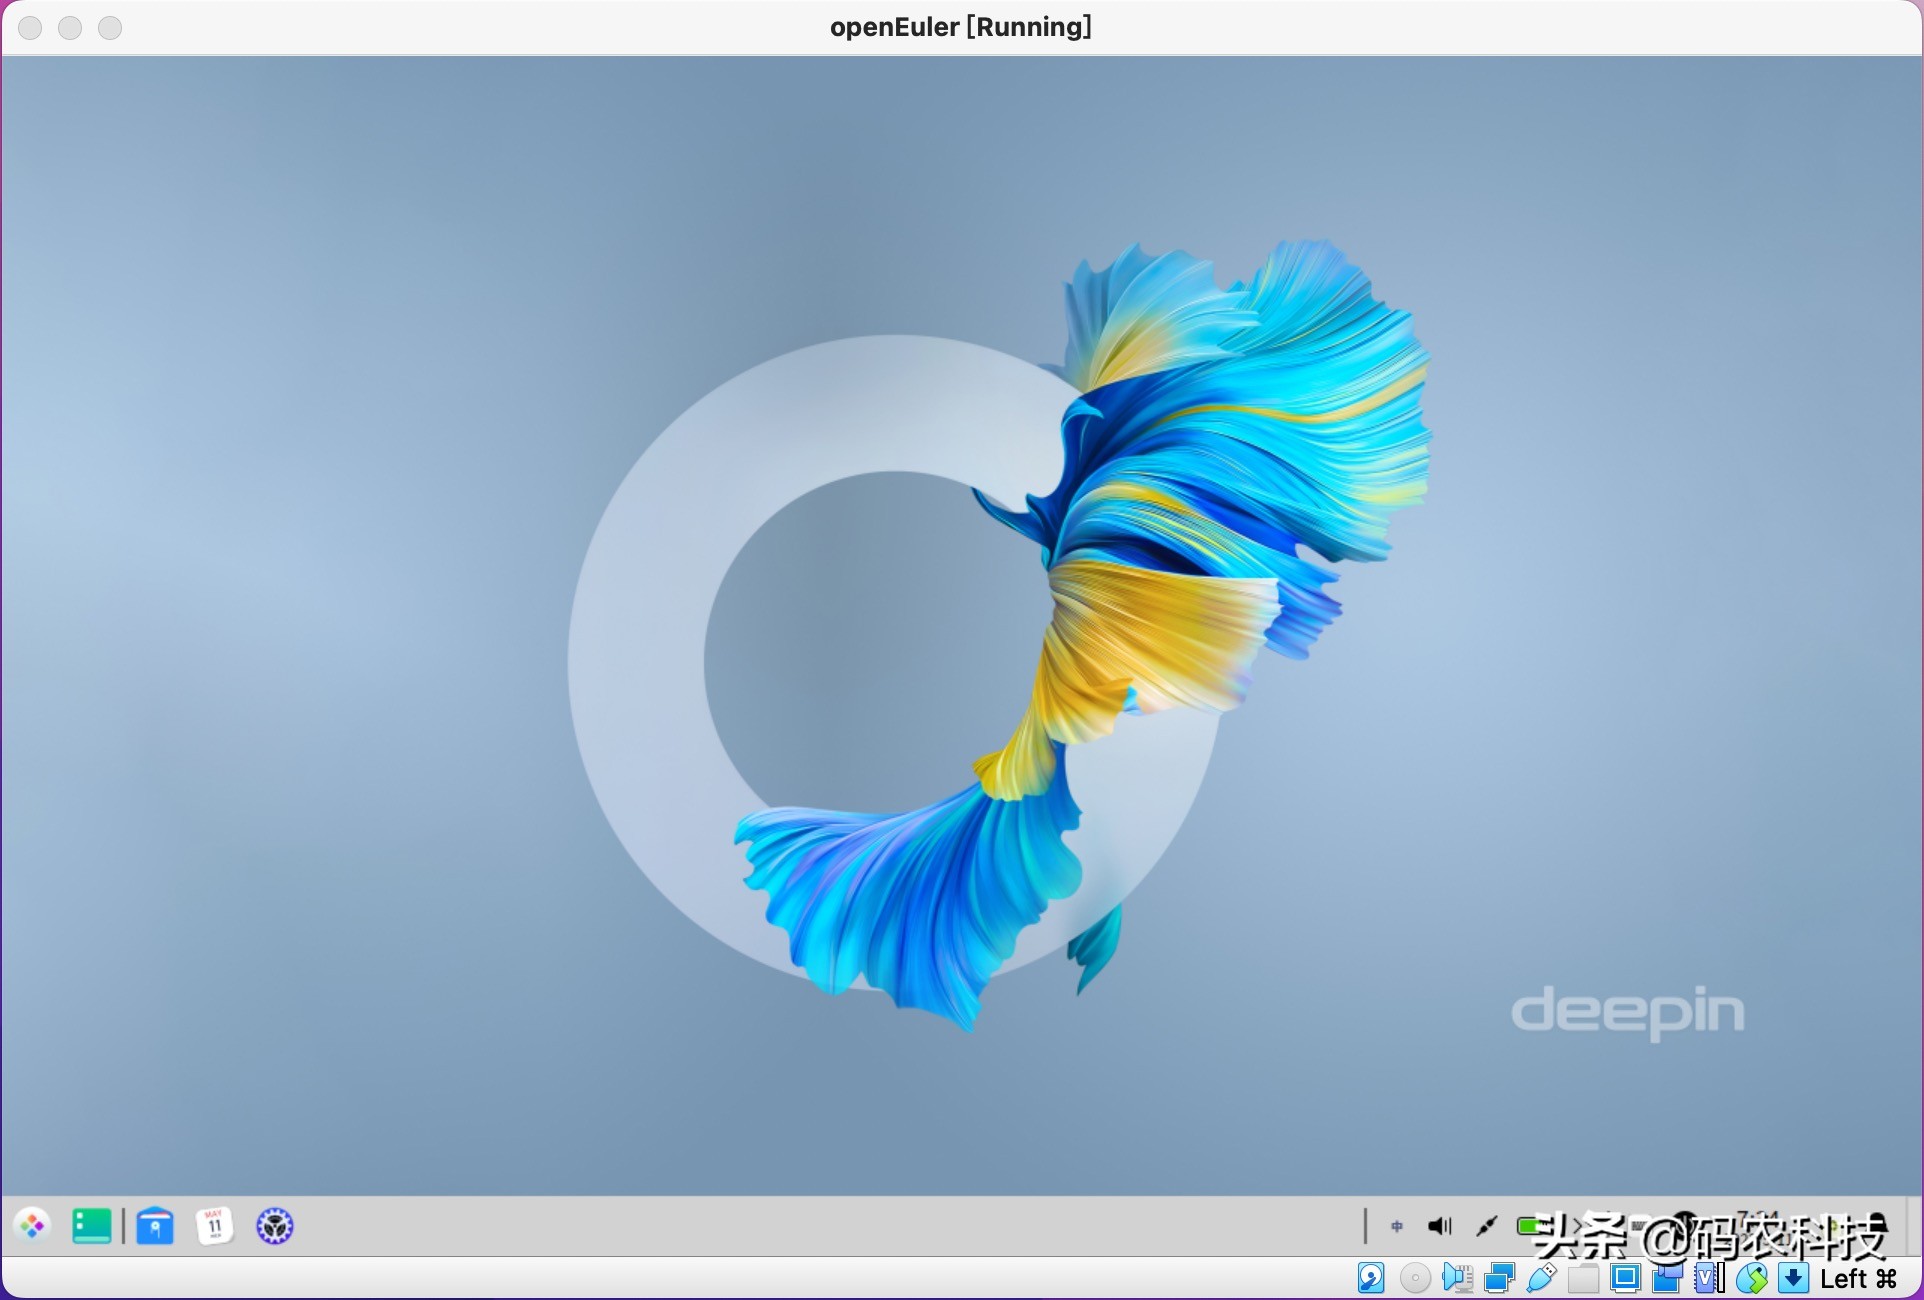
Task: Toggle the Chinese input method indicator
Action: point(1397,1226)
